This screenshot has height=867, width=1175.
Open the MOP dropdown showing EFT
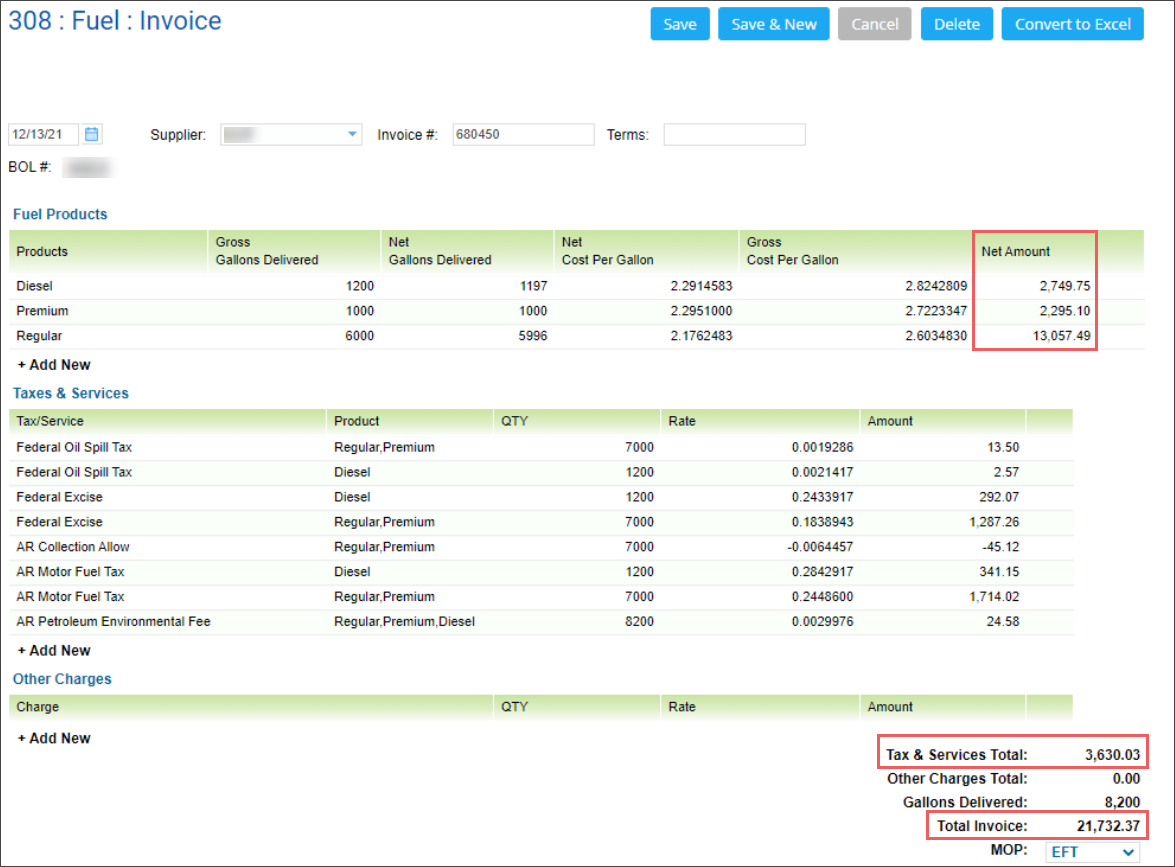click(x=1092, y=852)
